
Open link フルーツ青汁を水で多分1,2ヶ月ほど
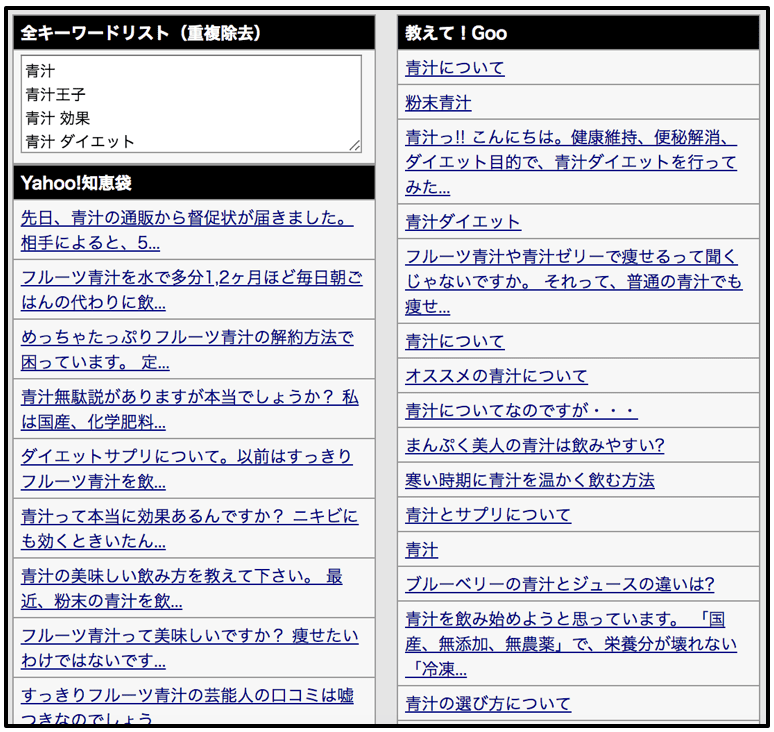(192, 290)
